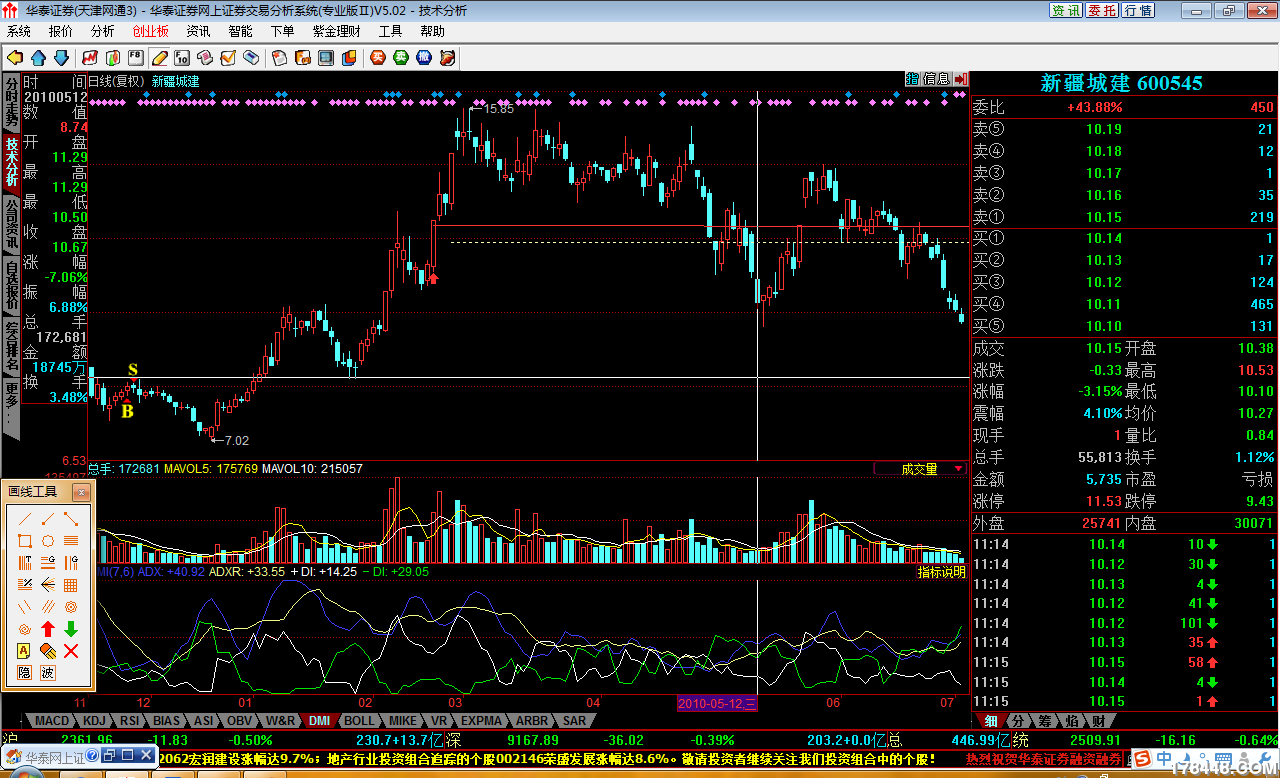This screenshot has height=778, width=1280.
Task: Place a green down arrow marker
Action: [x=71, y=628]
